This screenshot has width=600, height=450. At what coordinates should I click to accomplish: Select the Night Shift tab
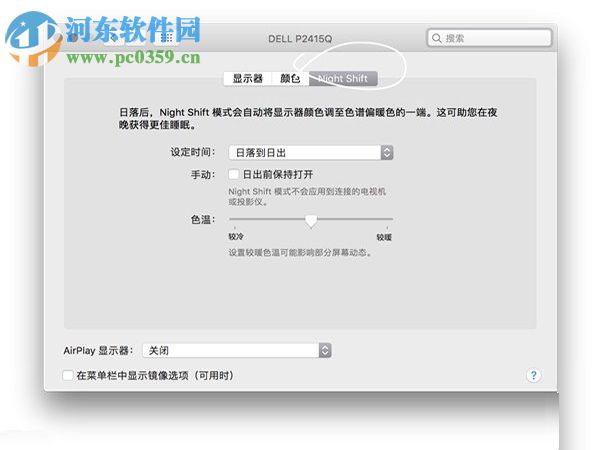click(343, 78)
